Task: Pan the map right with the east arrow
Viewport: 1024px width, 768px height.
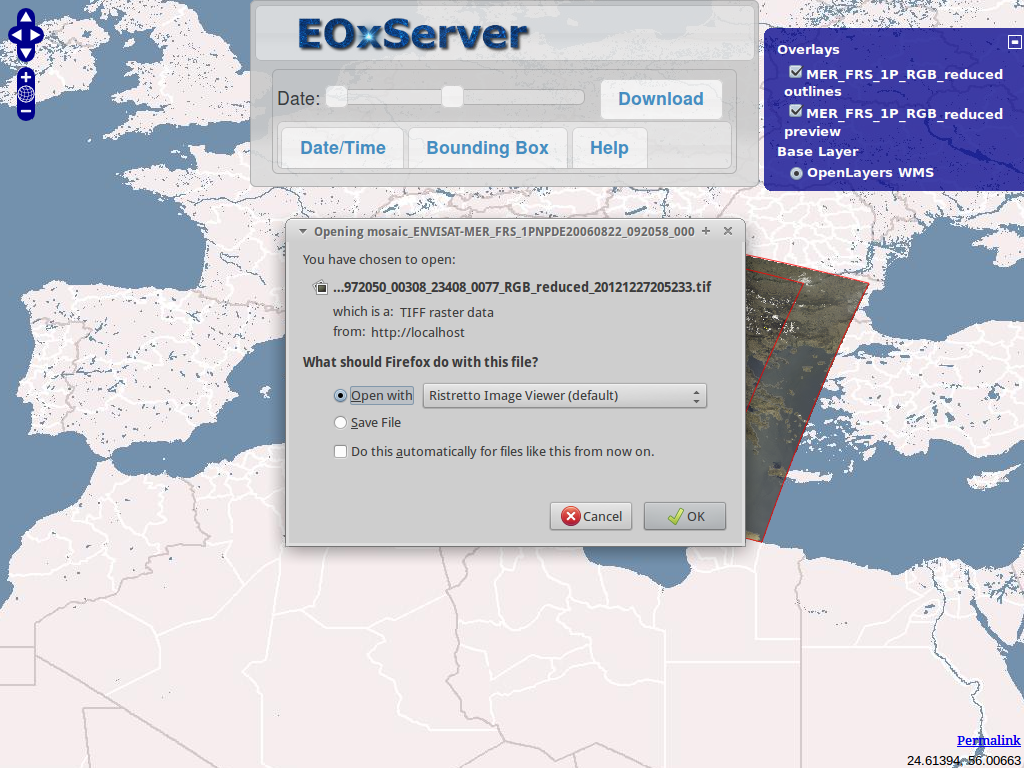Action: [x=36, y=35]
